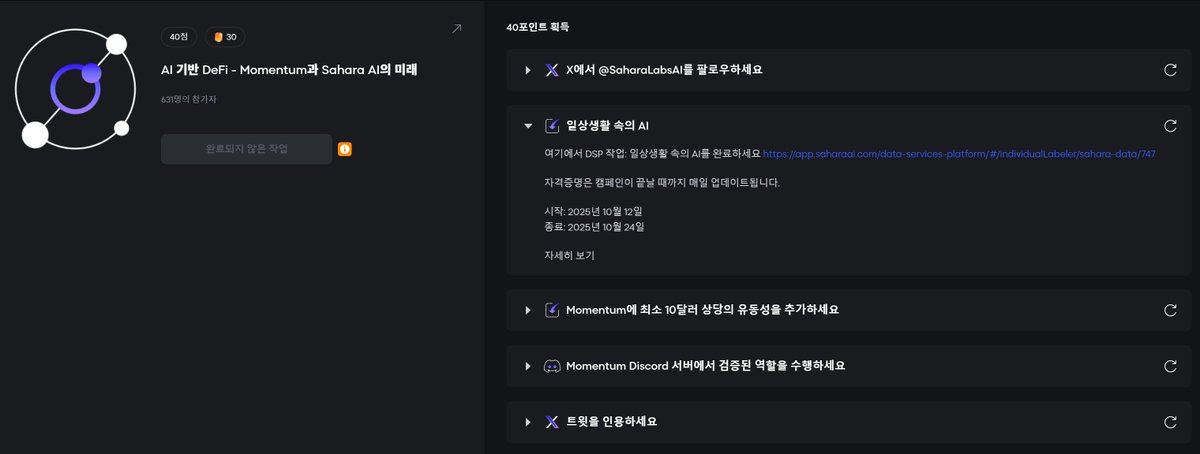Click the 트윗을 인용하세요 task title

[611, 422]
